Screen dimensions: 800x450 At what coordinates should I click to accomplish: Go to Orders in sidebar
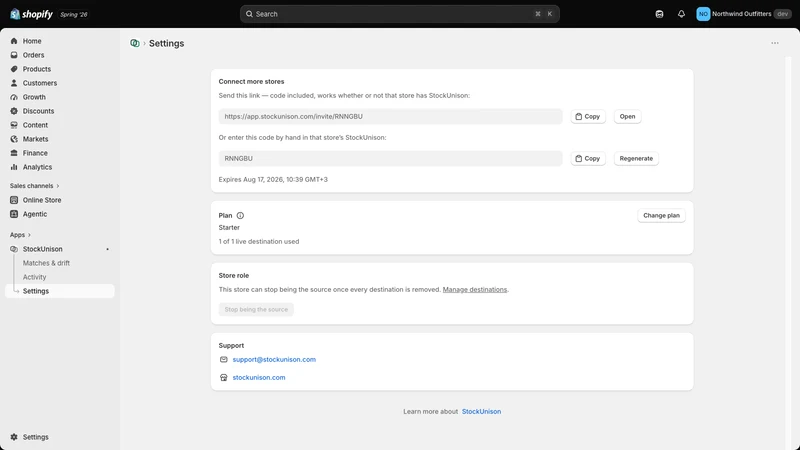60,55
